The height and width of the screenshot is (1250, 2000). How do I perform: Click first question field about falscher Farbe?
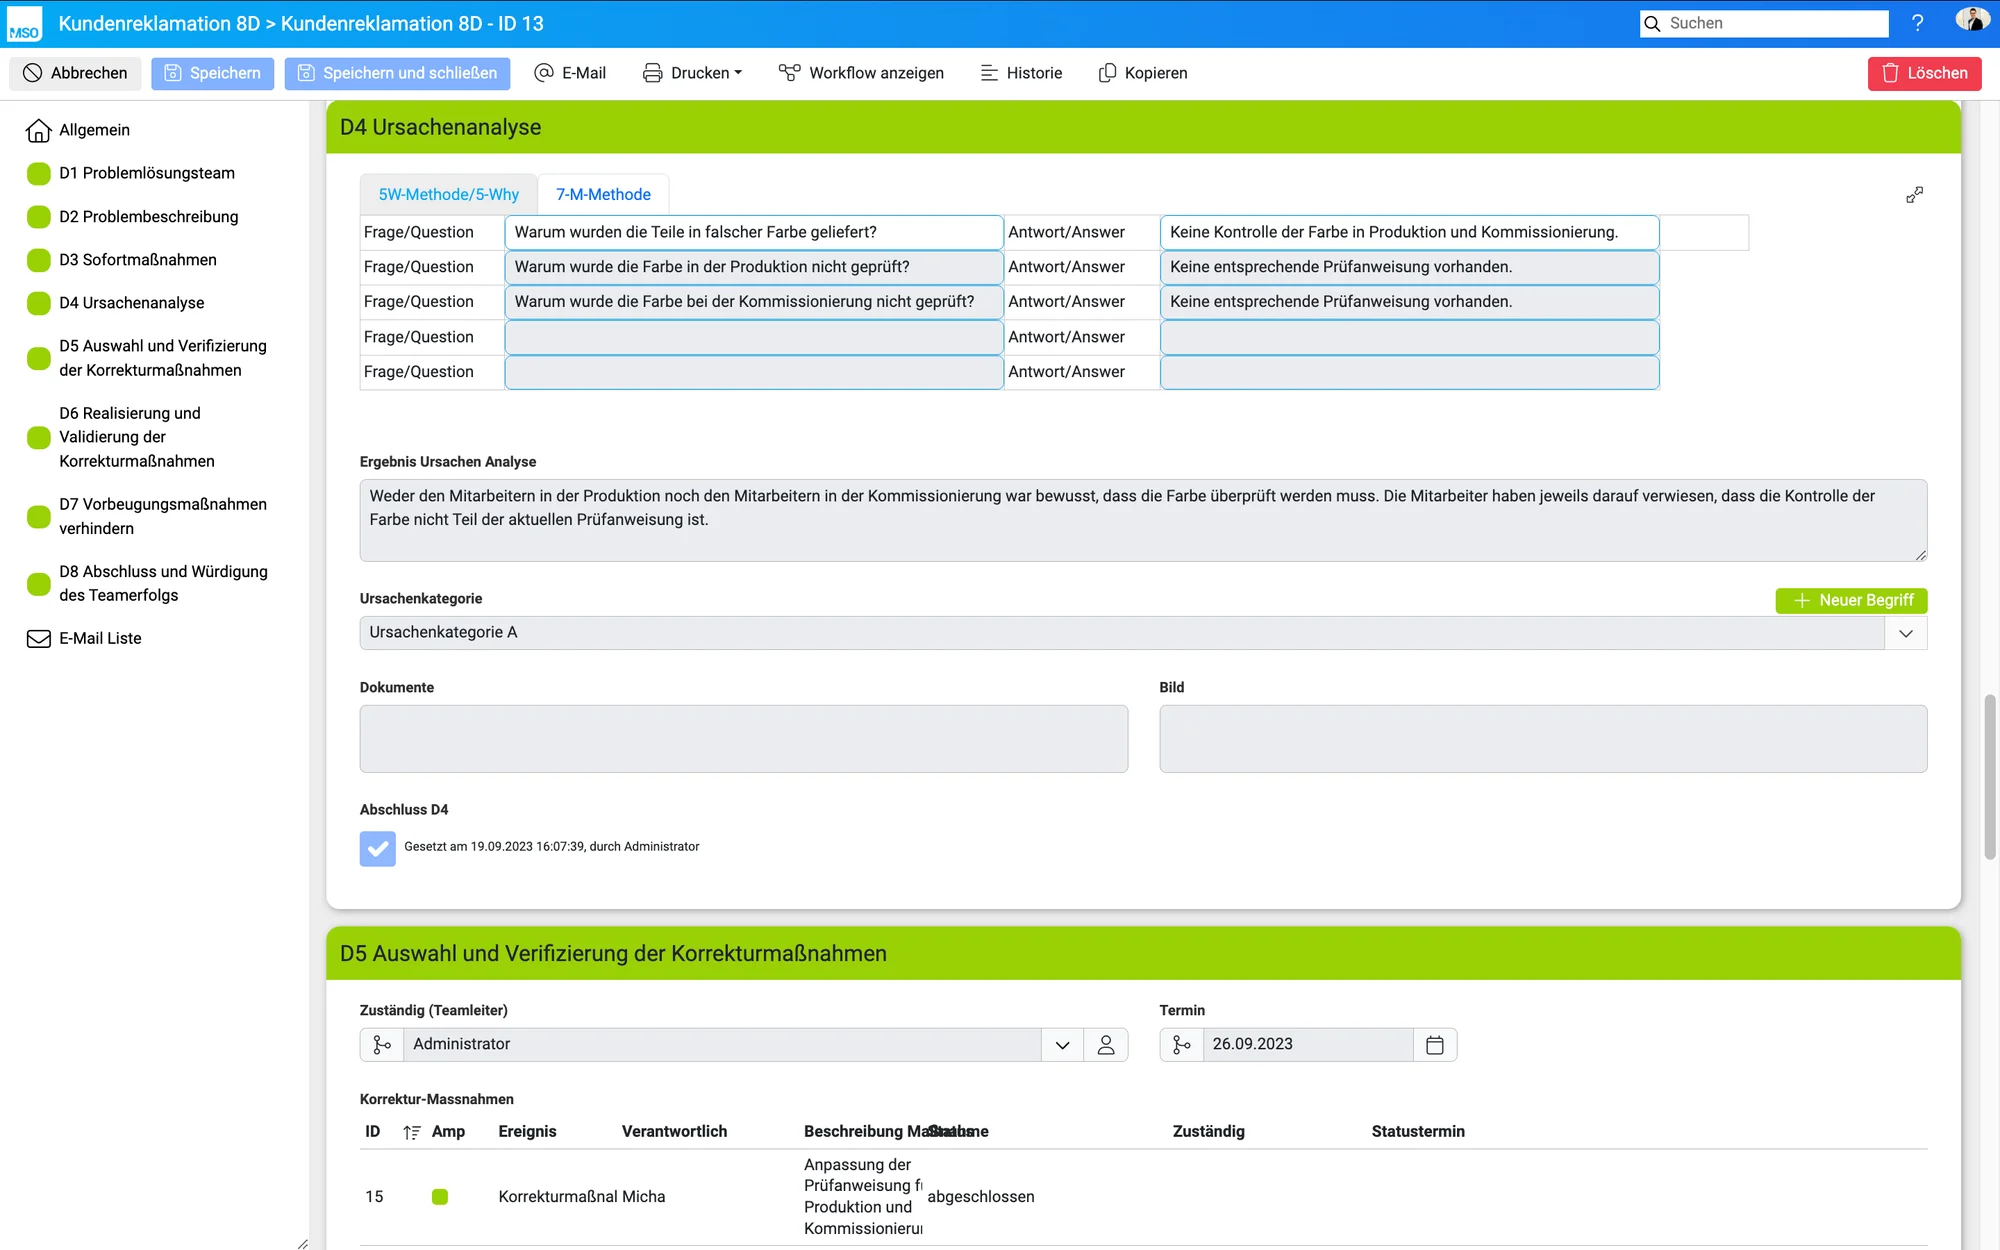tap(754, 233)
